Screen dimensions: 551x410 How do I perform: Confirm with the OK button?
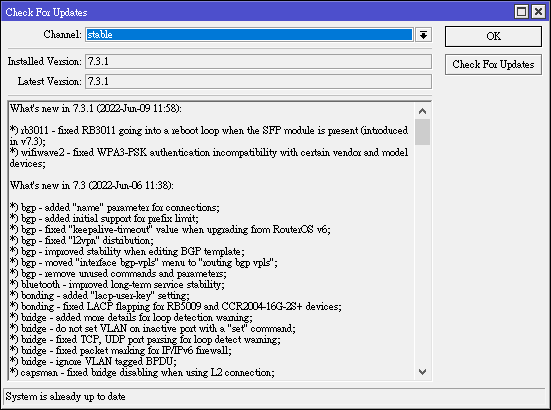493,36
